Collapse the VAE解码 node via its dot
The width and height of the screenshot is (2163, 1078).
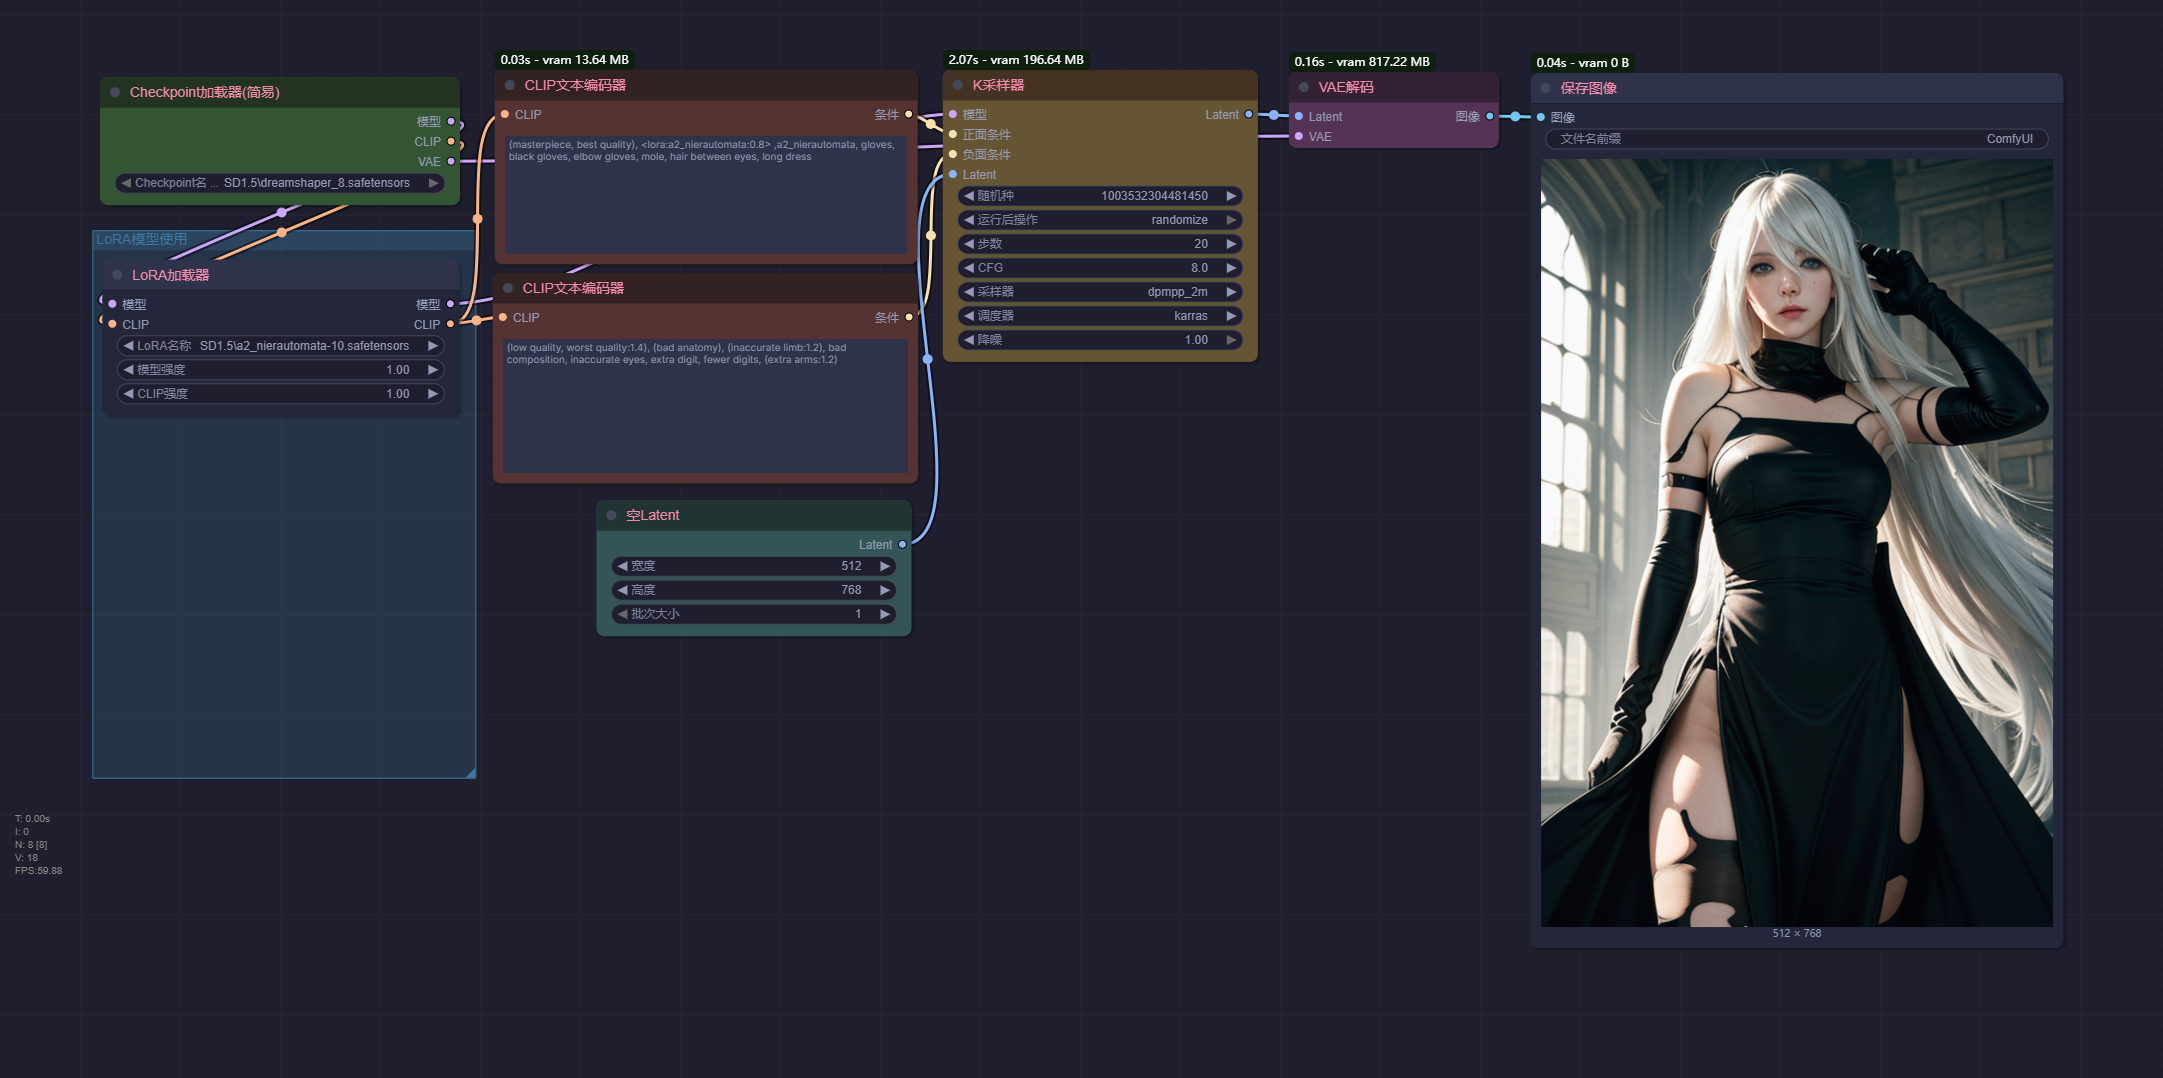tap(1304, 88)
